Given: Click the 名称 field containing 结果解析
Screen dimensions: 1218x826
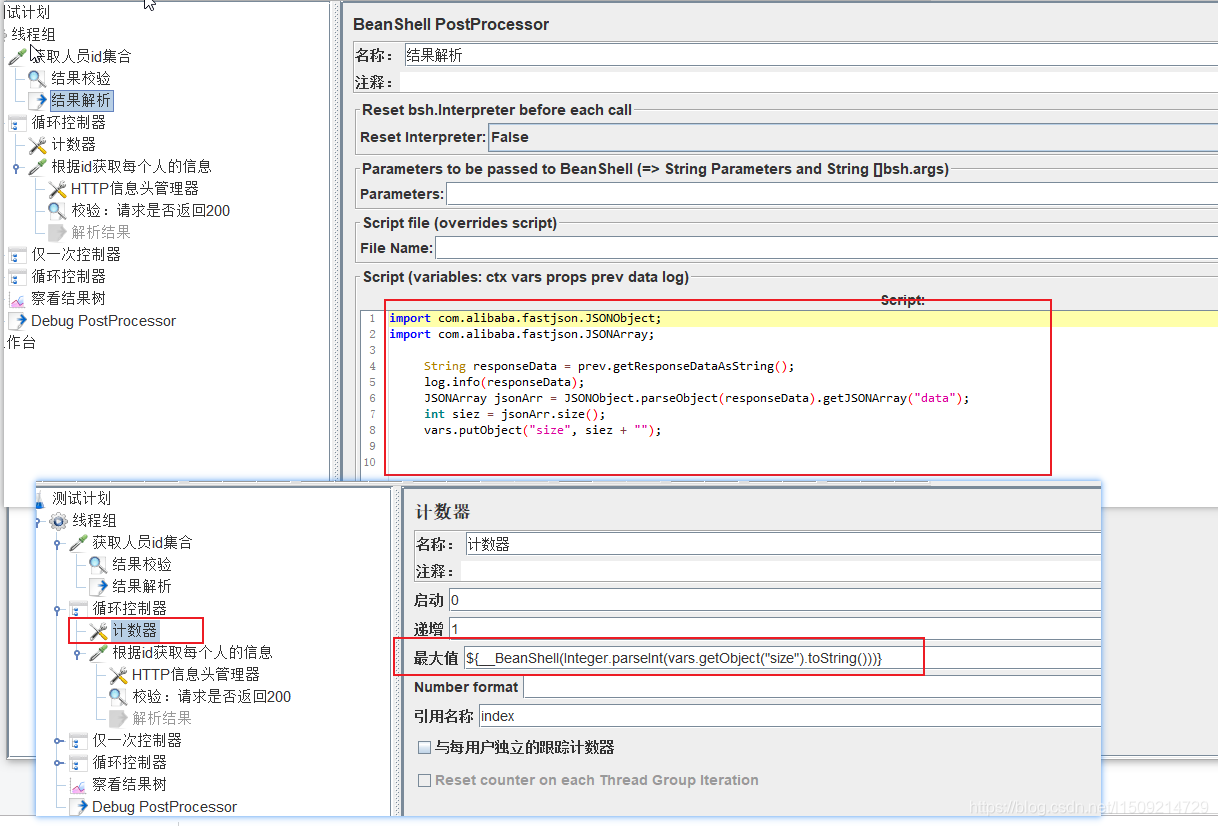Looking at the screenshot, I should [811, 56].
